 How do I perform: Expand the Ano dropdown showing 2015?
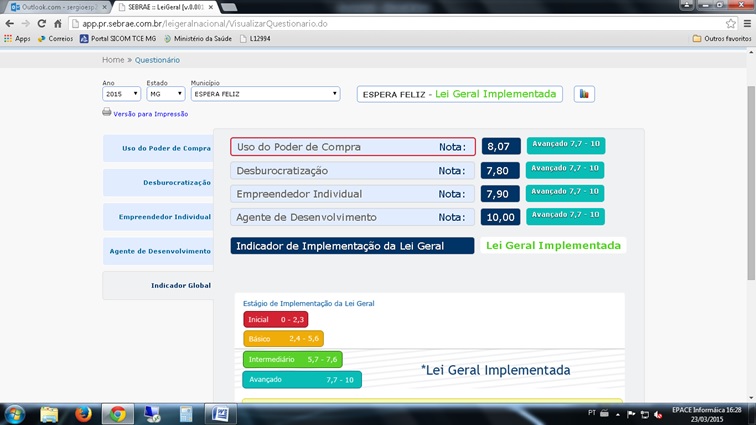click(121, 94)
